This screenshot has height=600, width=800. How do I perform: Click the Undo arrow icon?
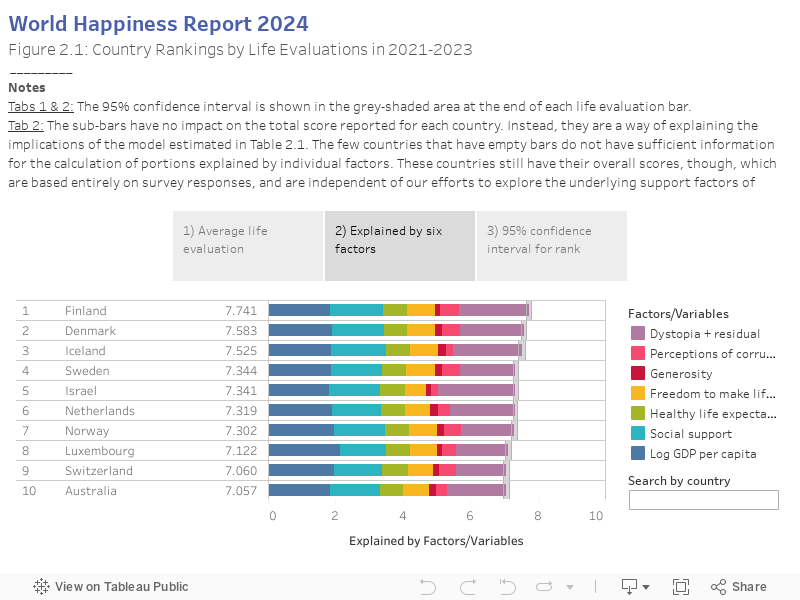[x=428, y=587]
